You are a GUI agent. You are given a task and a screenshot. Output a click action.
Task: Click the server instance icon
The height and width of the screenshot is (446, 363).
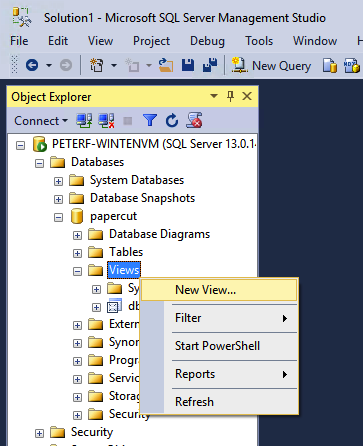click(39, 144)
